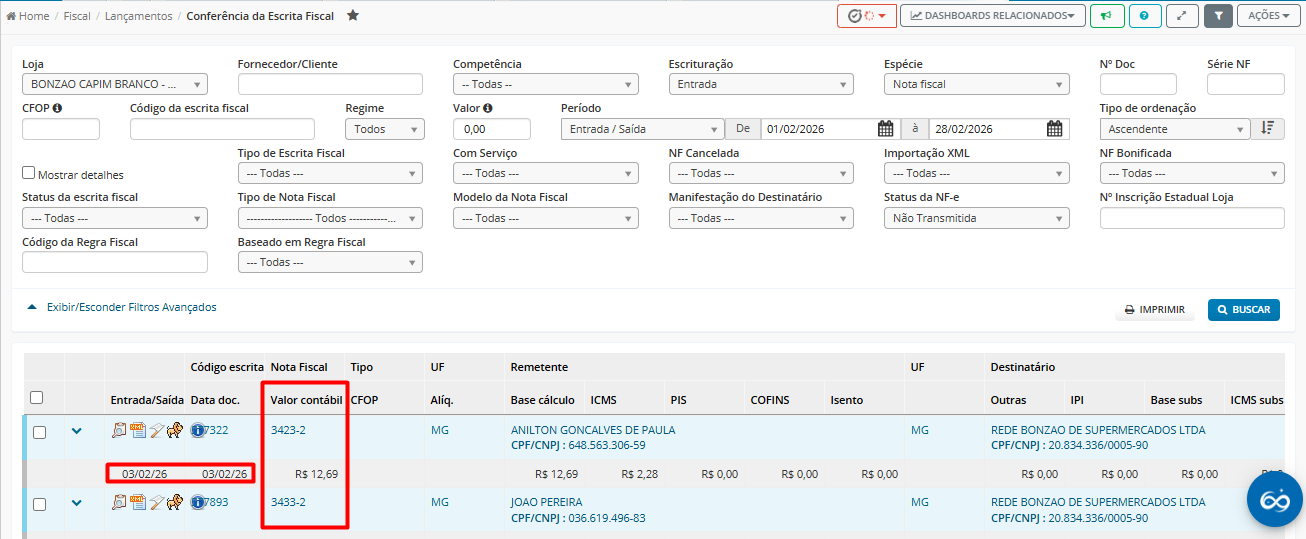Toggle the filter funnel icon

pyautogui.click(x=1218, y=16)
